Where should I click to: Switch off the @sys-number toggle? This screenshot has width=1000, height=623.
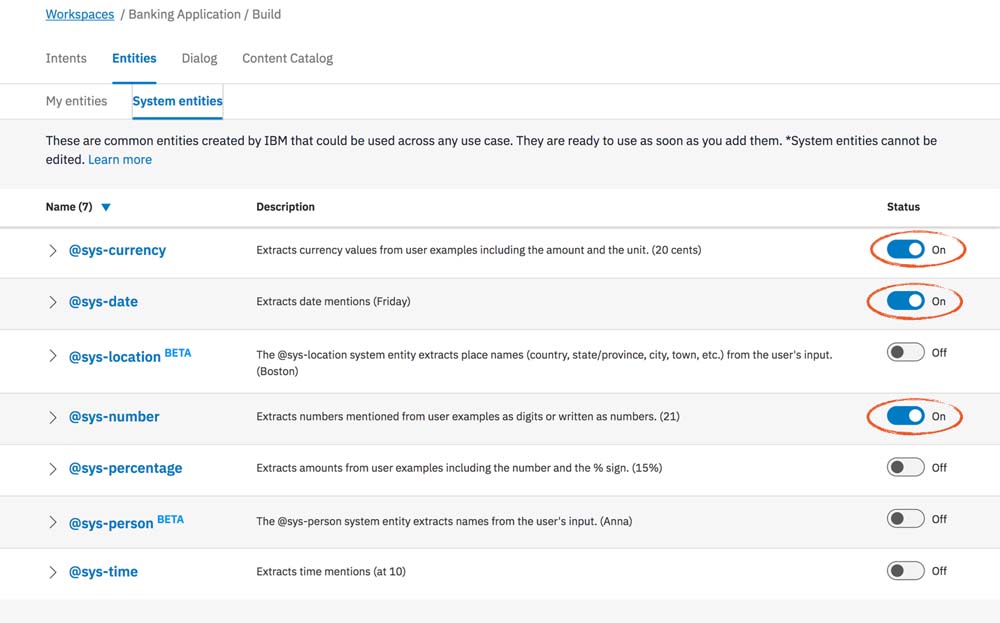tap(905, 416)
